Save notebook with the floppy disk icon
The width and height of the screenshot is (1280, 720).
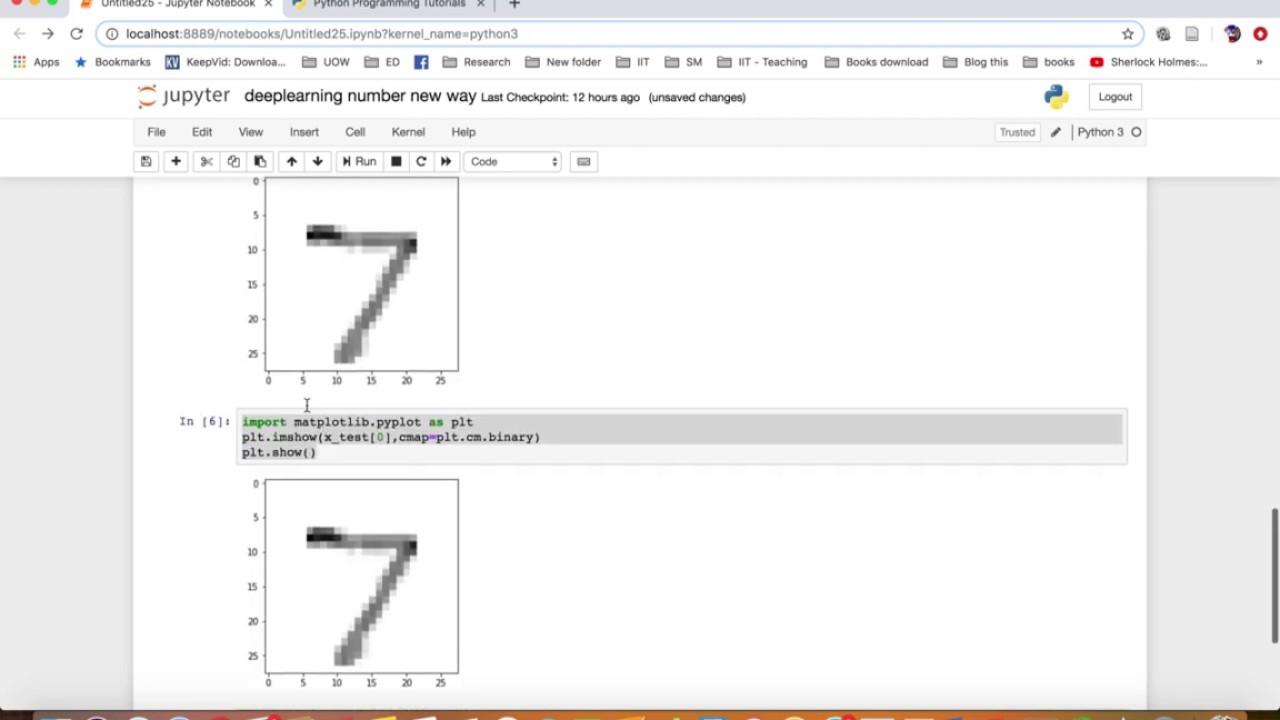[146, 162]
